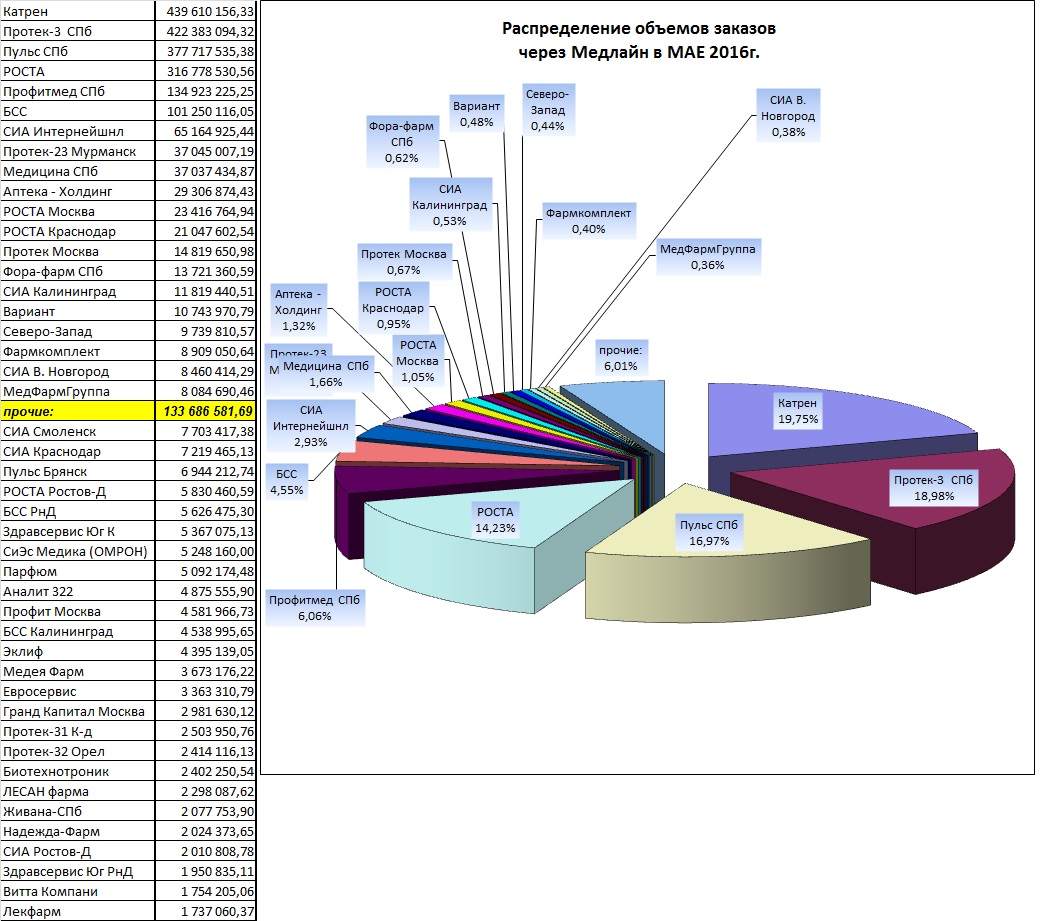
Task: Select the "Протек-31 К-д" cell
Action: click(78, 731)
